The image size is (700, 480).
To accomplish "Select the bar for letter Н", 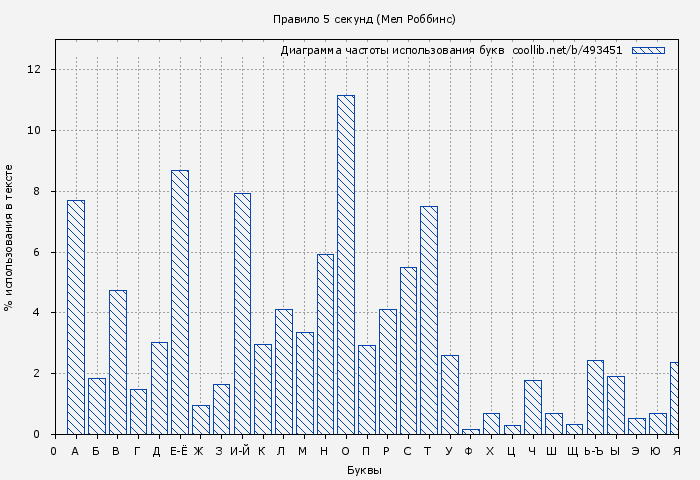I will 325,344.
